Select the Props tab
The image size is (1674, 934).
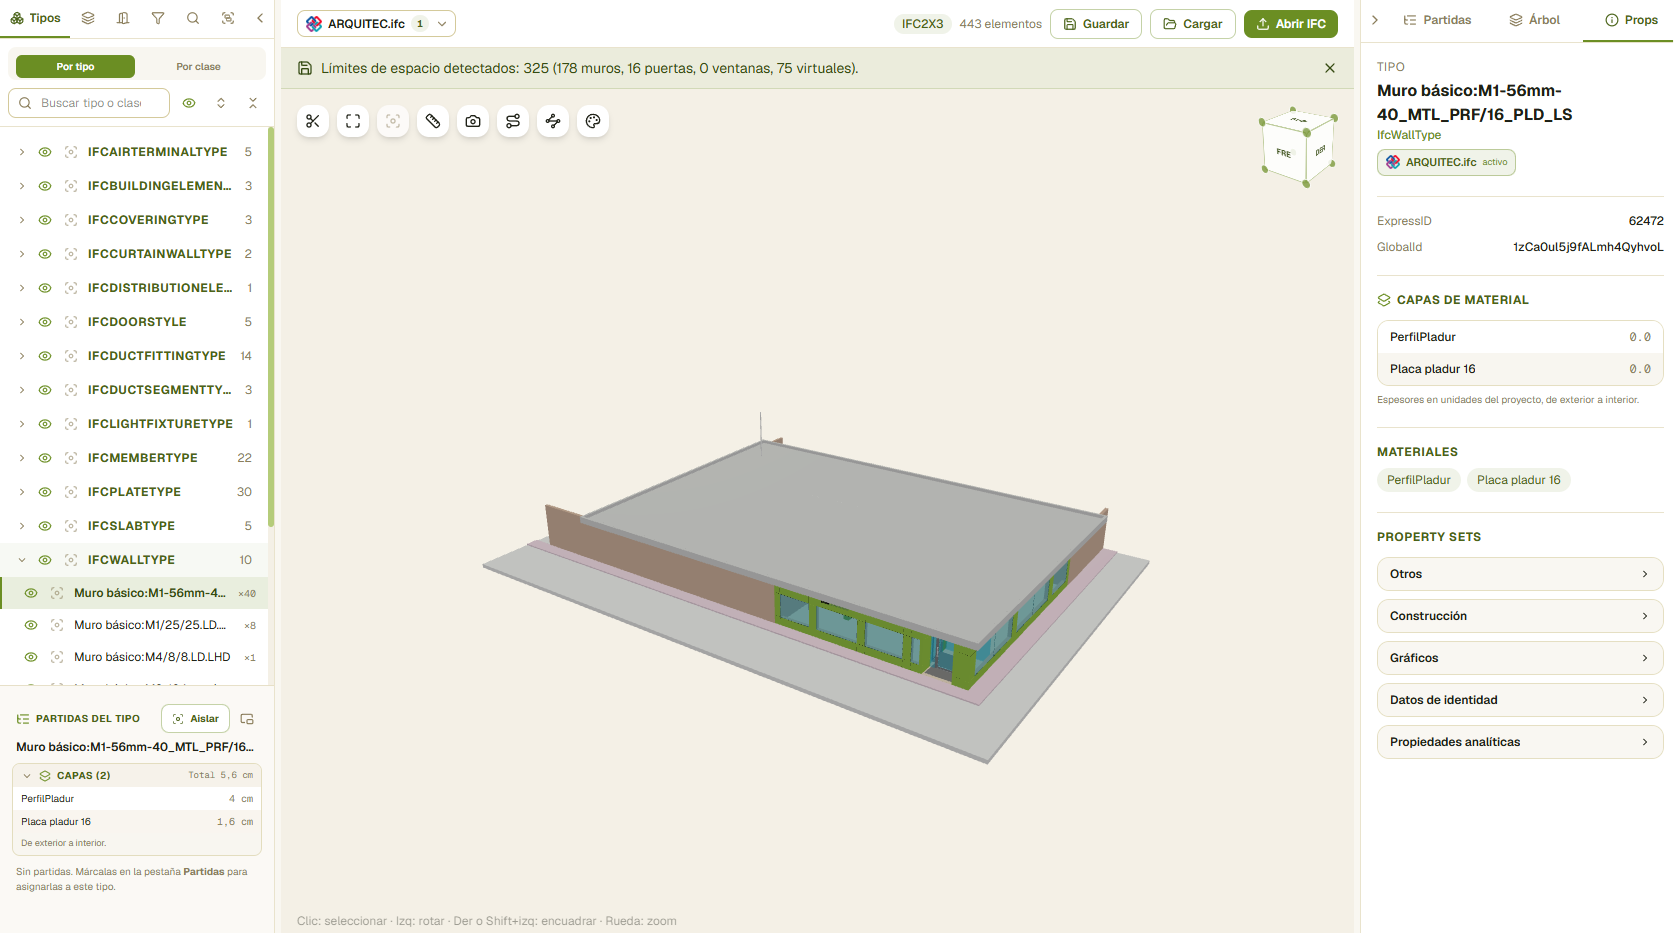coord(1631,20)
